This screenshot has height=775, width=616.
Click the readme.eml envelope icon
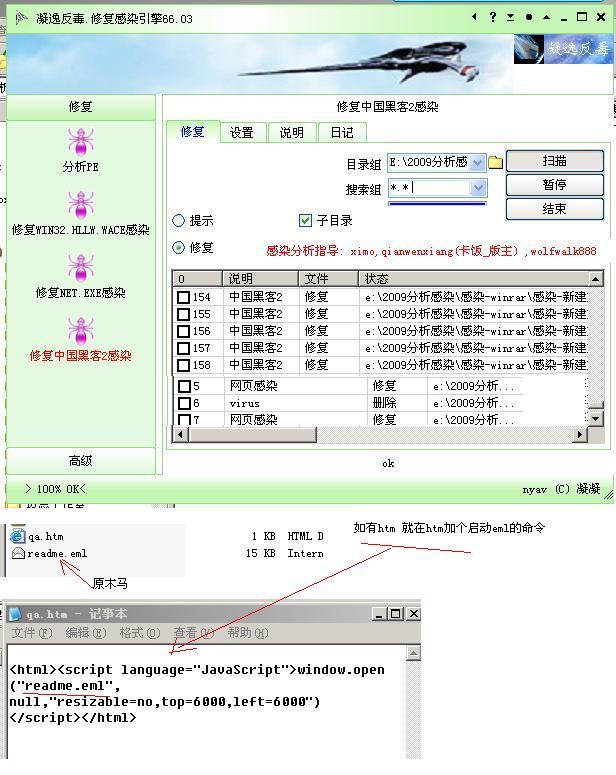(x=18, y=554)
